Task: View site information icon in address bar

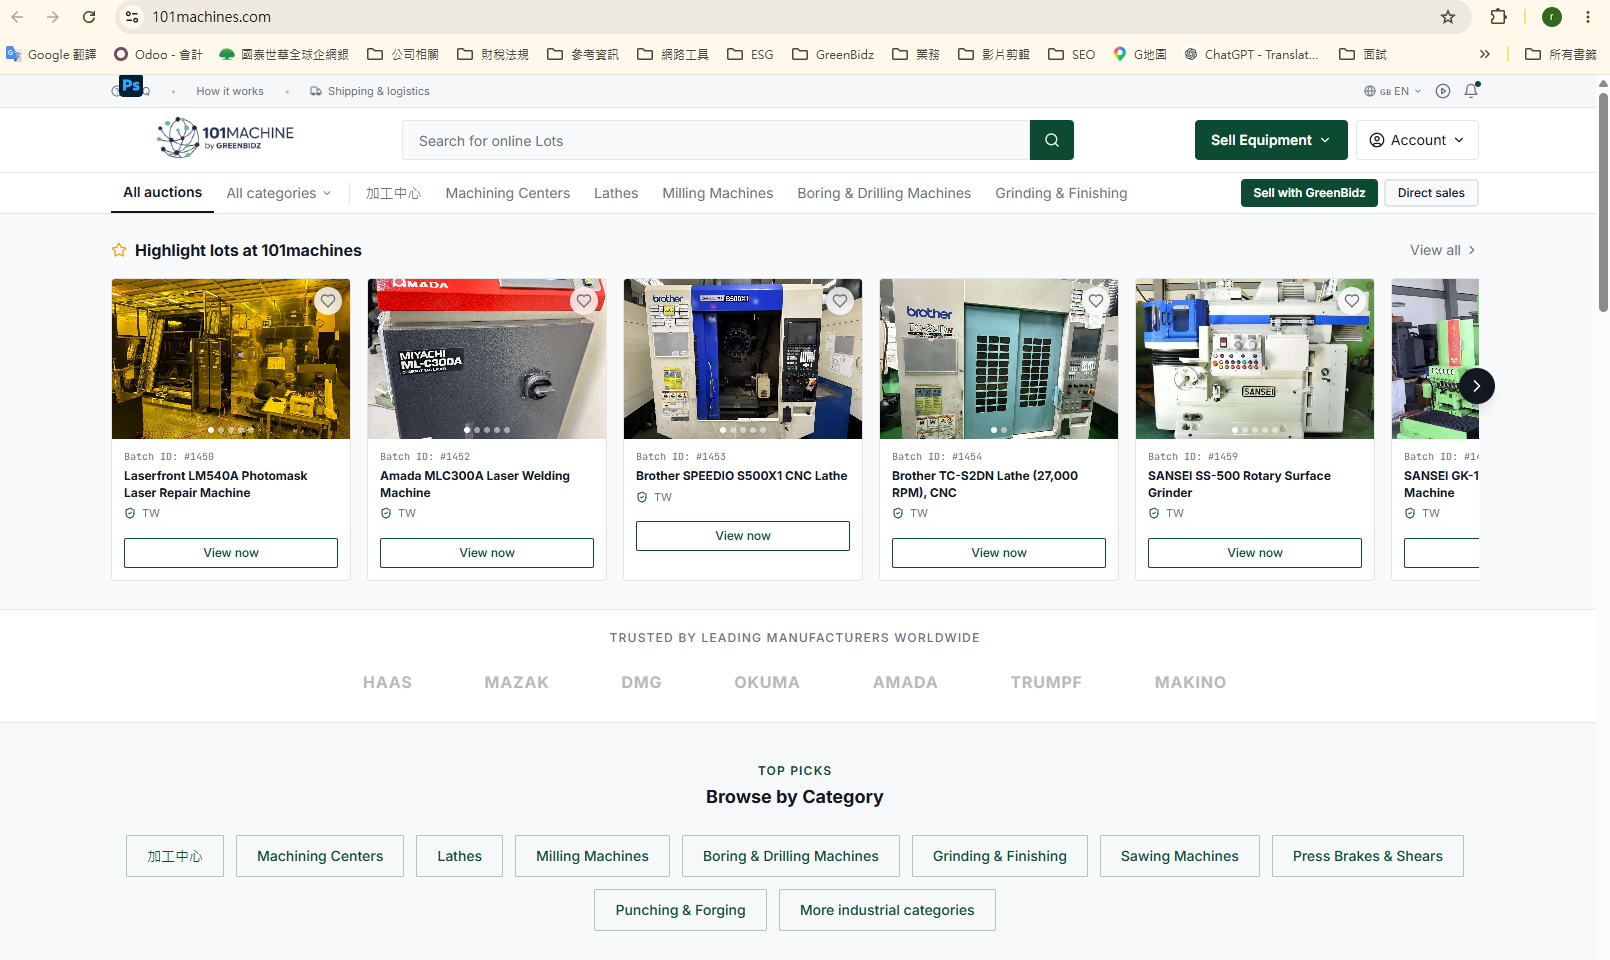Action: pos(132,17)
